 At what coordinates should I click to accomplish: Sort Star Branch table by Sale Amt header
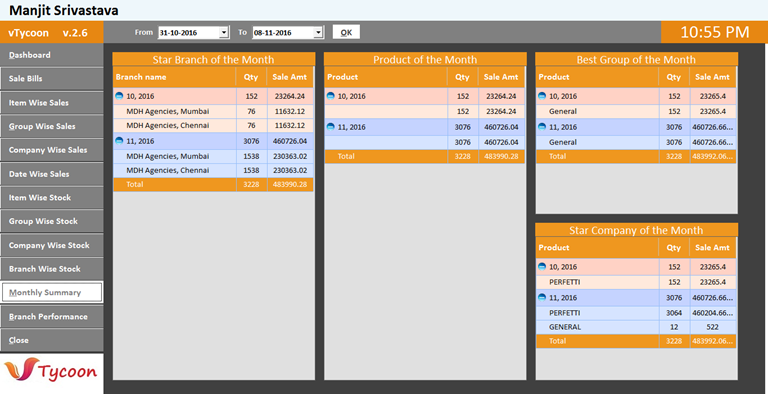290,77
